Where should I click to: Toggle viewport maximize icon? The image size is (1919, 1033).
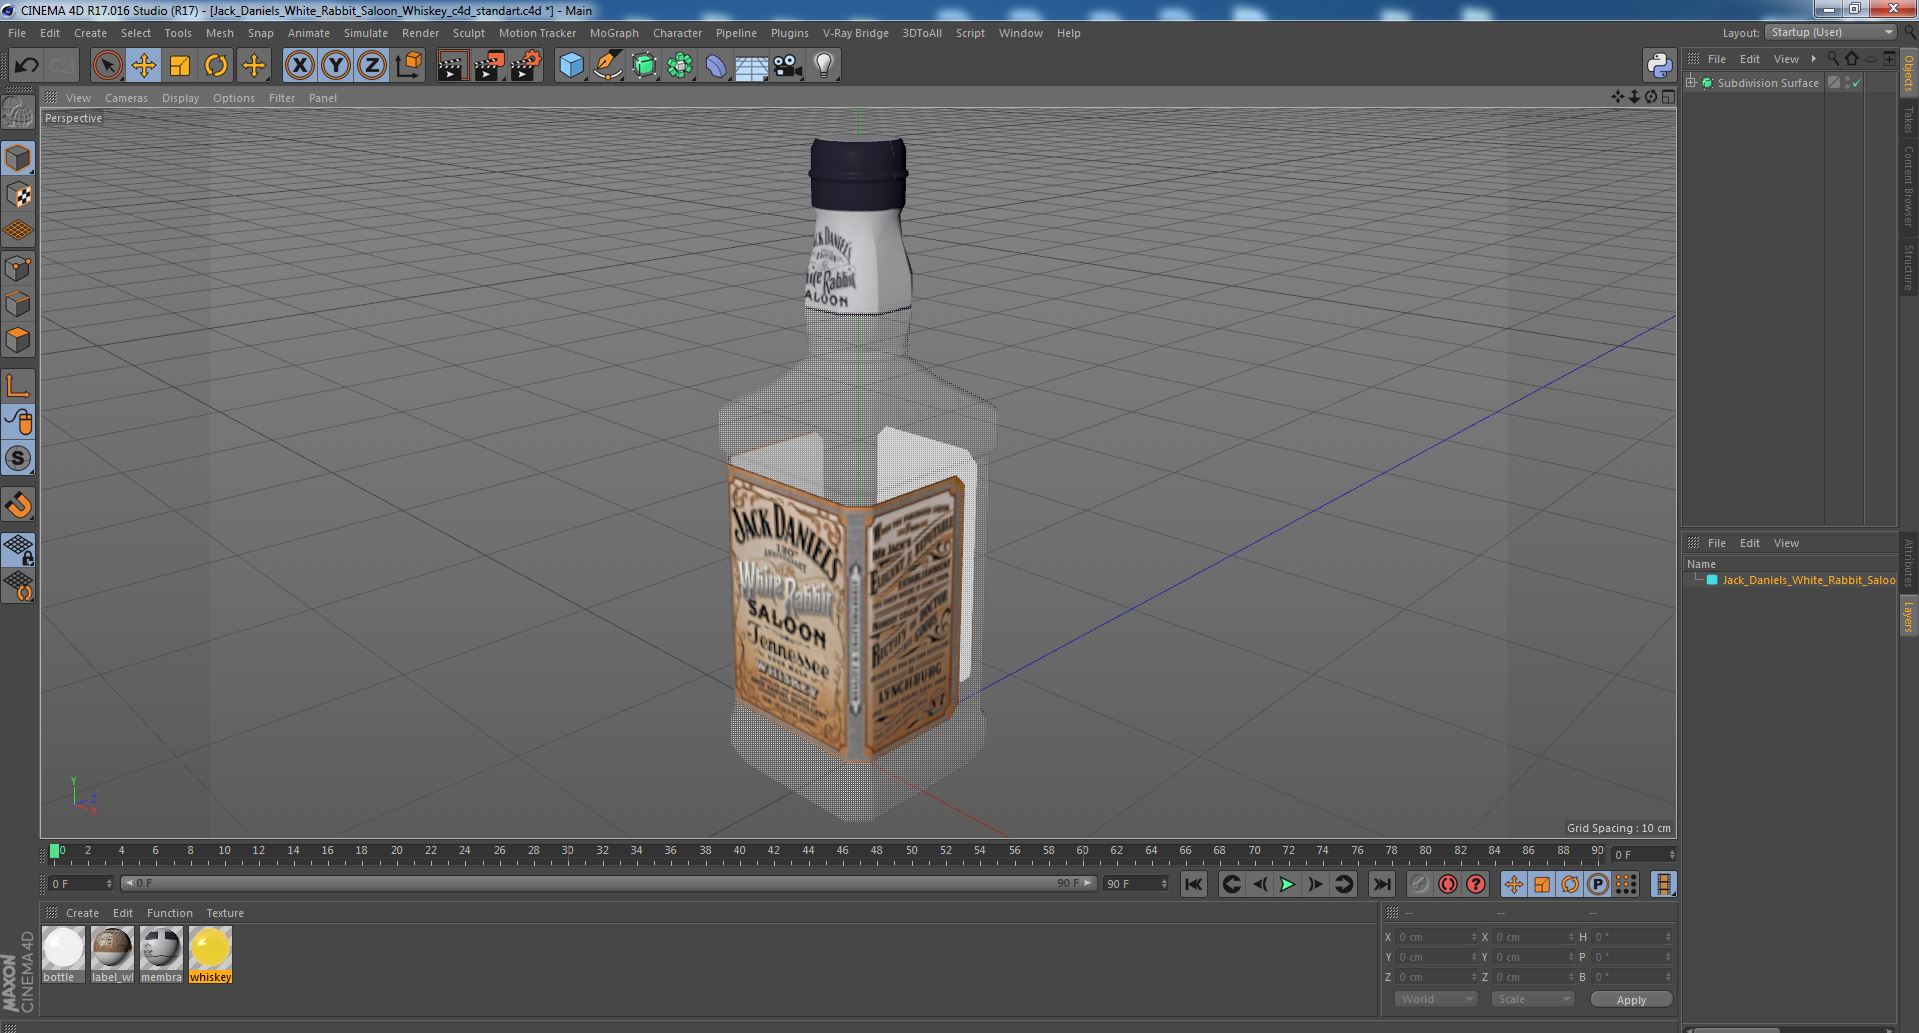click(1667, 97)
